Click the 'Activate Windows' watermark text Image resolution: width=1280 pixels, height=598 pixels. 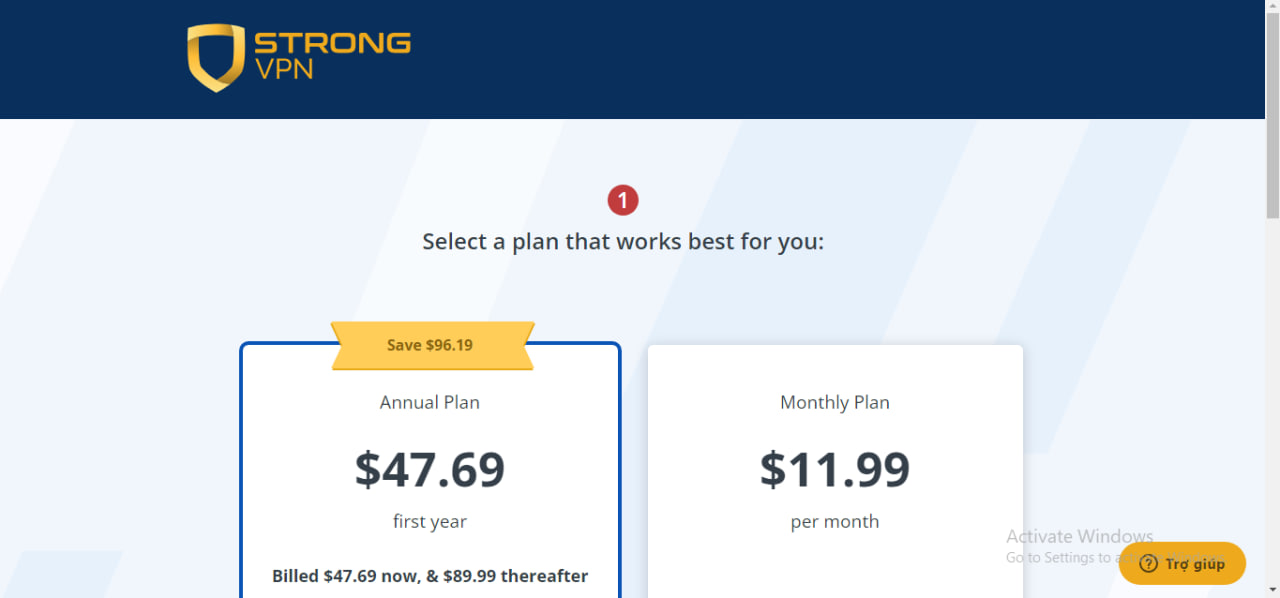tap(1079, 536)
